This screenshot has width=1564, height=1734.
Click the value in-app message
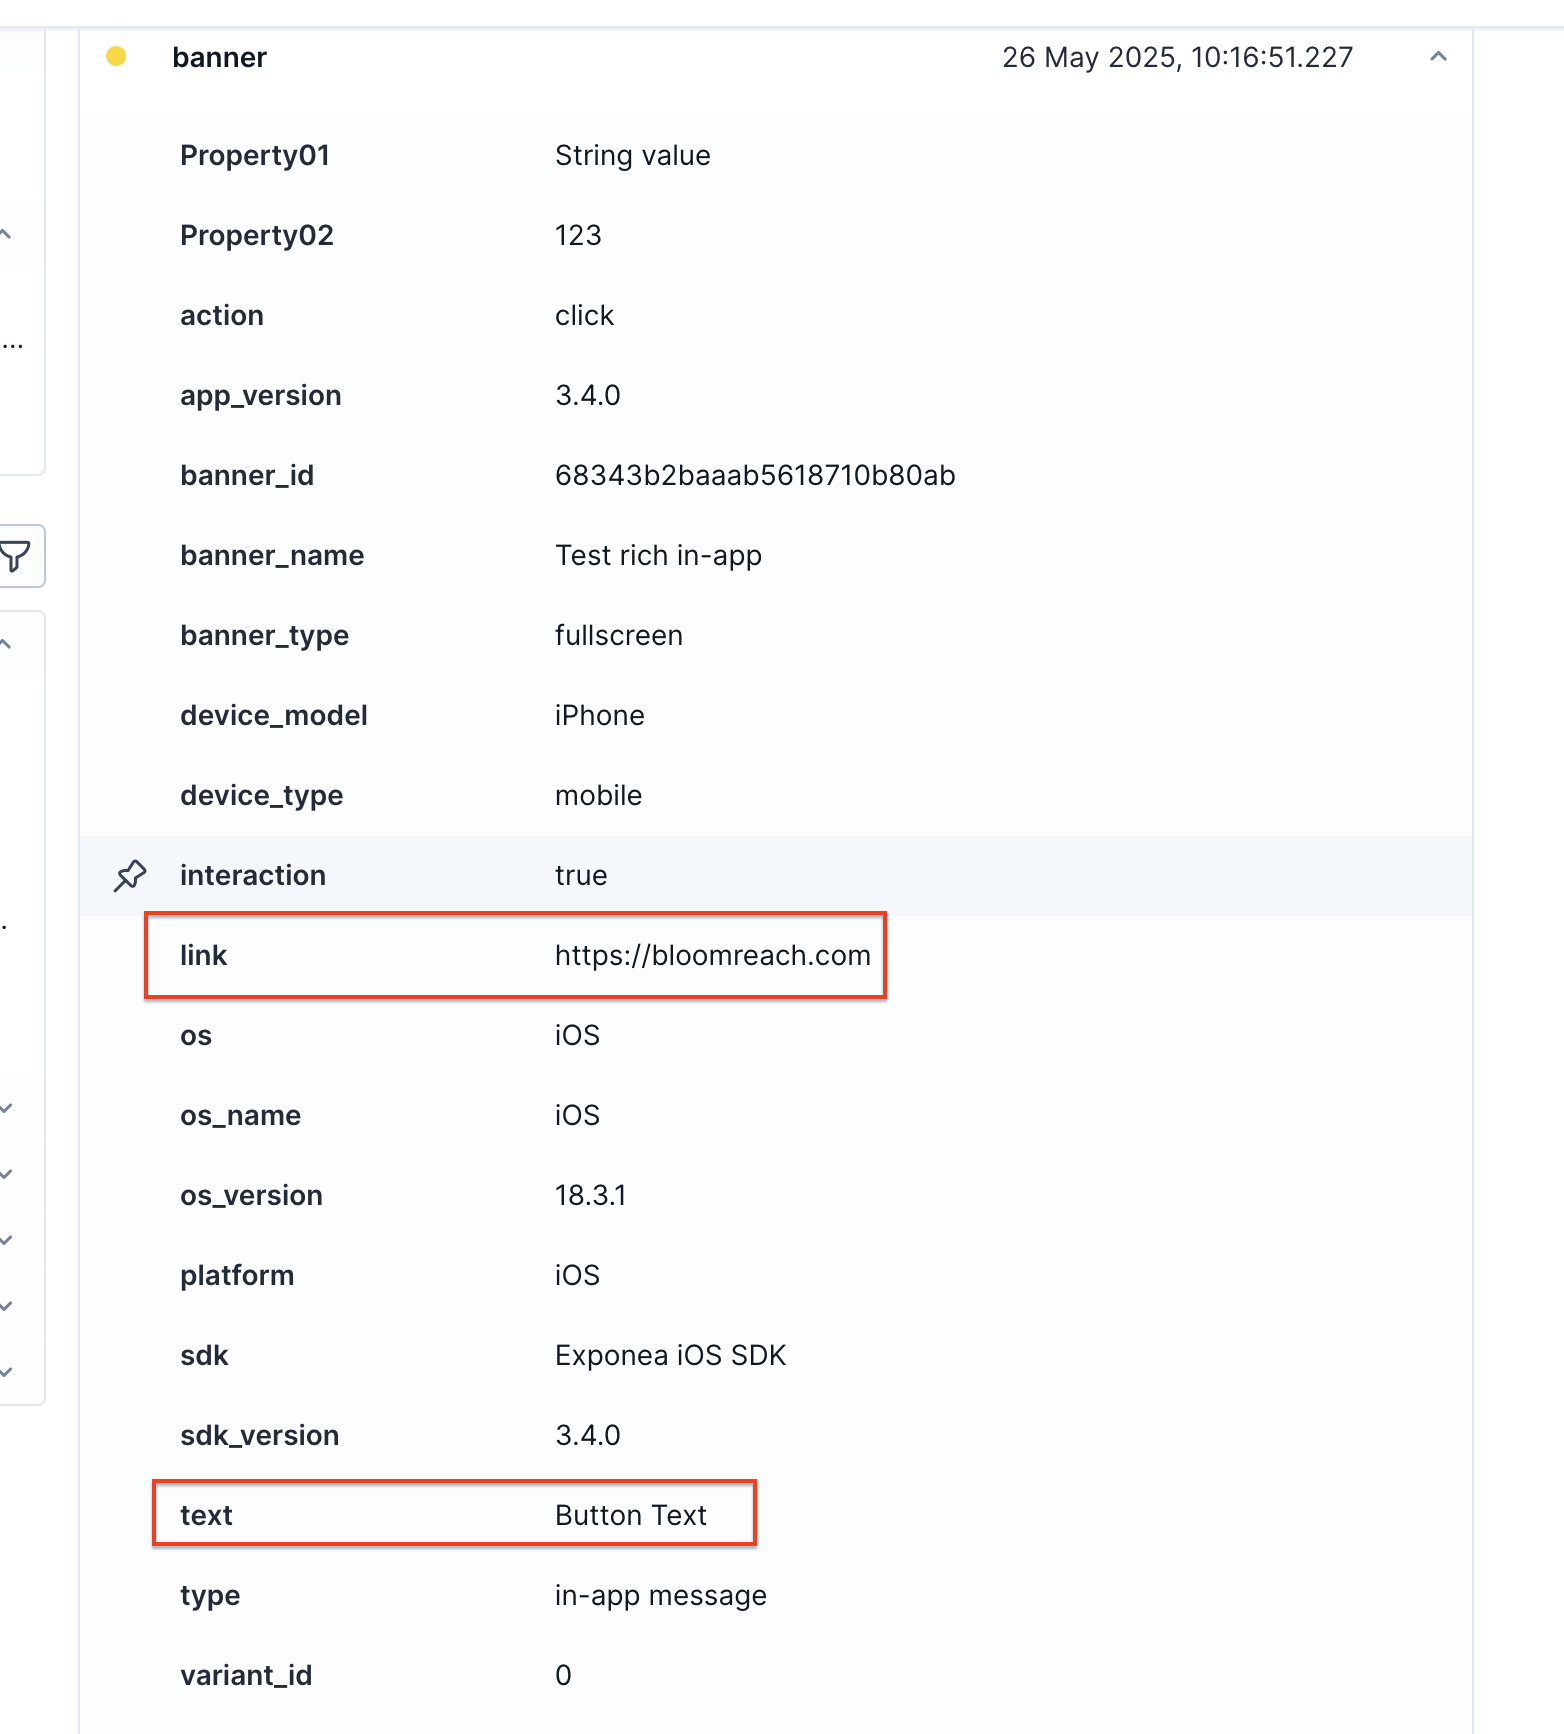tap(661, 1595)
